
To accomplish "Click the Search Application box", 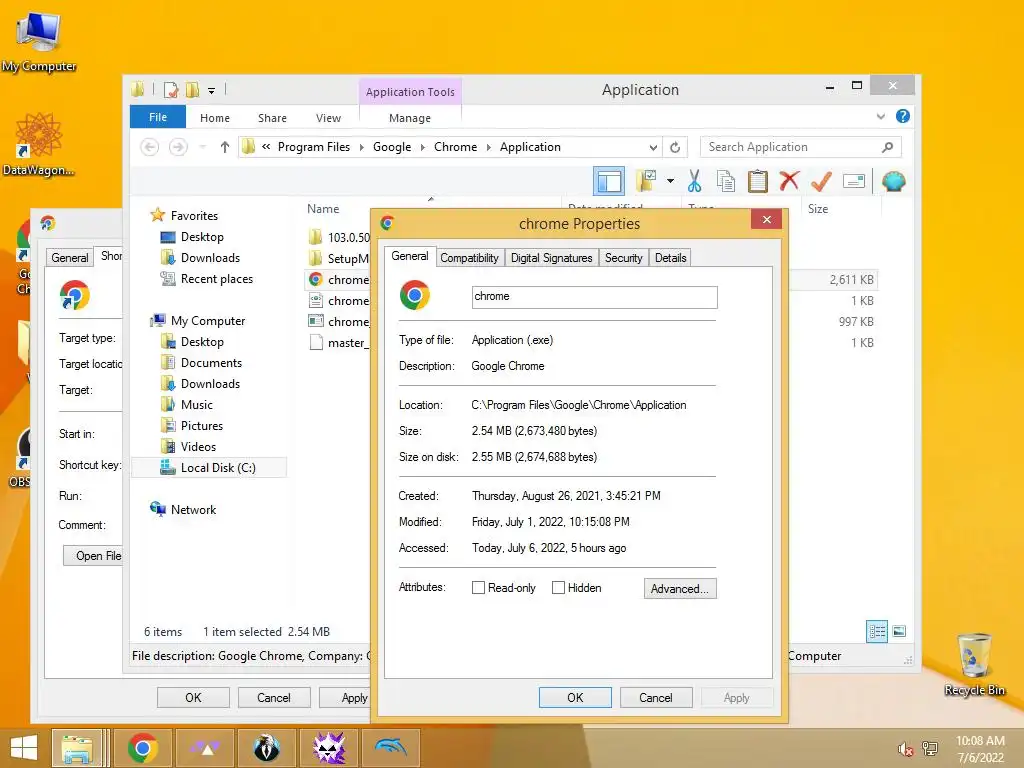I will point(801,147).
